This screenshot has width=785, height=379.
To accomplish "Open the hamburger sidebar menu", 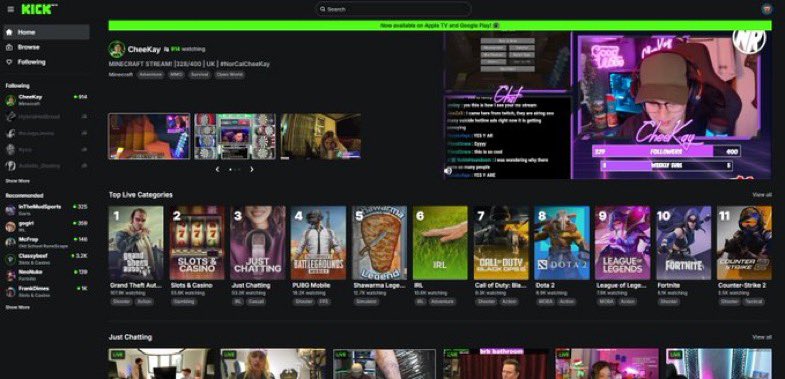I will point(11,9).
